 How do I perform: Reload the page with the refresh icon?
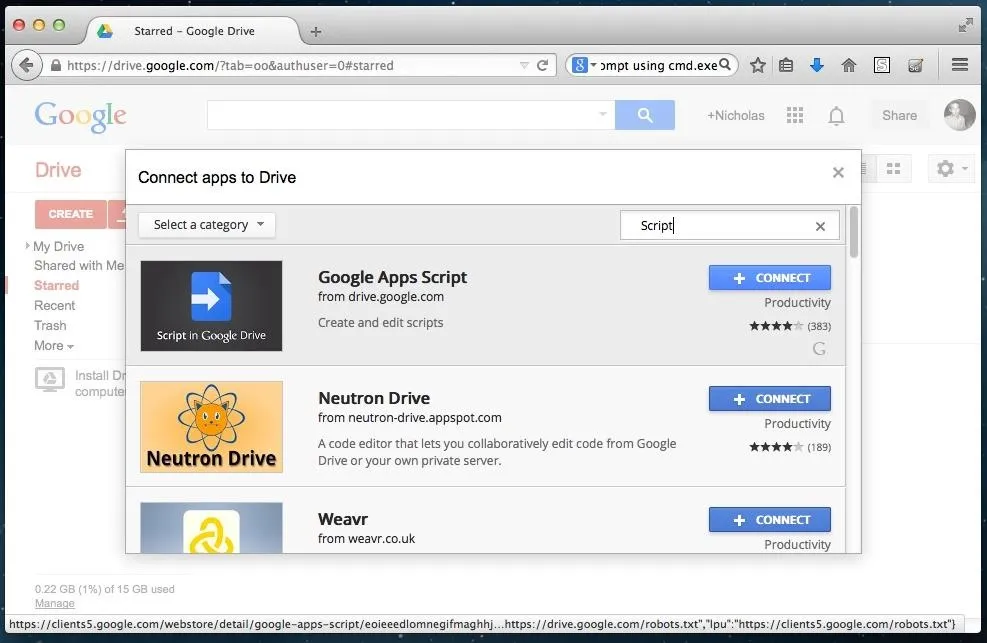coord(542,65)
